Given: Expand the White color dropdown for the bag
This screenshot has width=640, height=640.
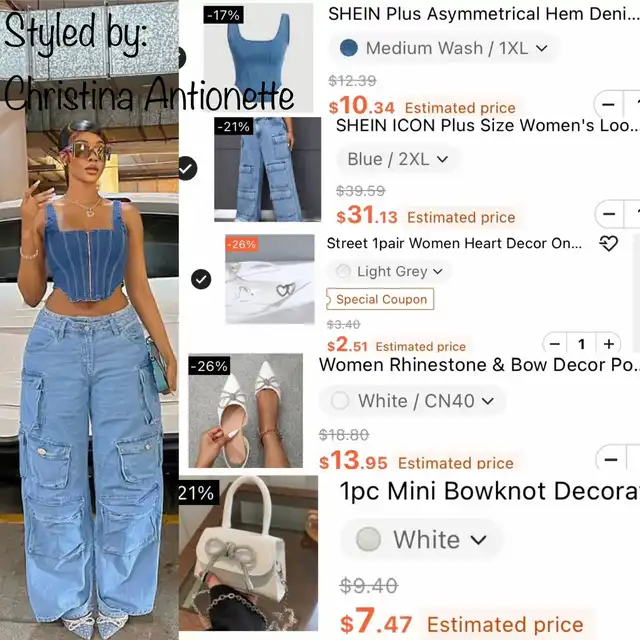Looking at the screenshot, I should [x=421, y=539].
